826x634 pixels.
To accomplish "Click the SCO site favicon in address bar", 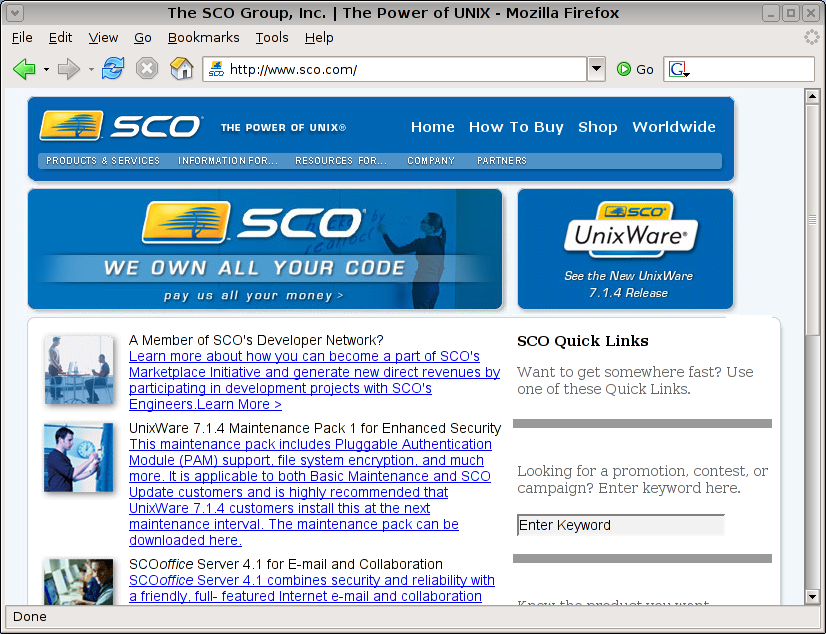I will point(216,69).
